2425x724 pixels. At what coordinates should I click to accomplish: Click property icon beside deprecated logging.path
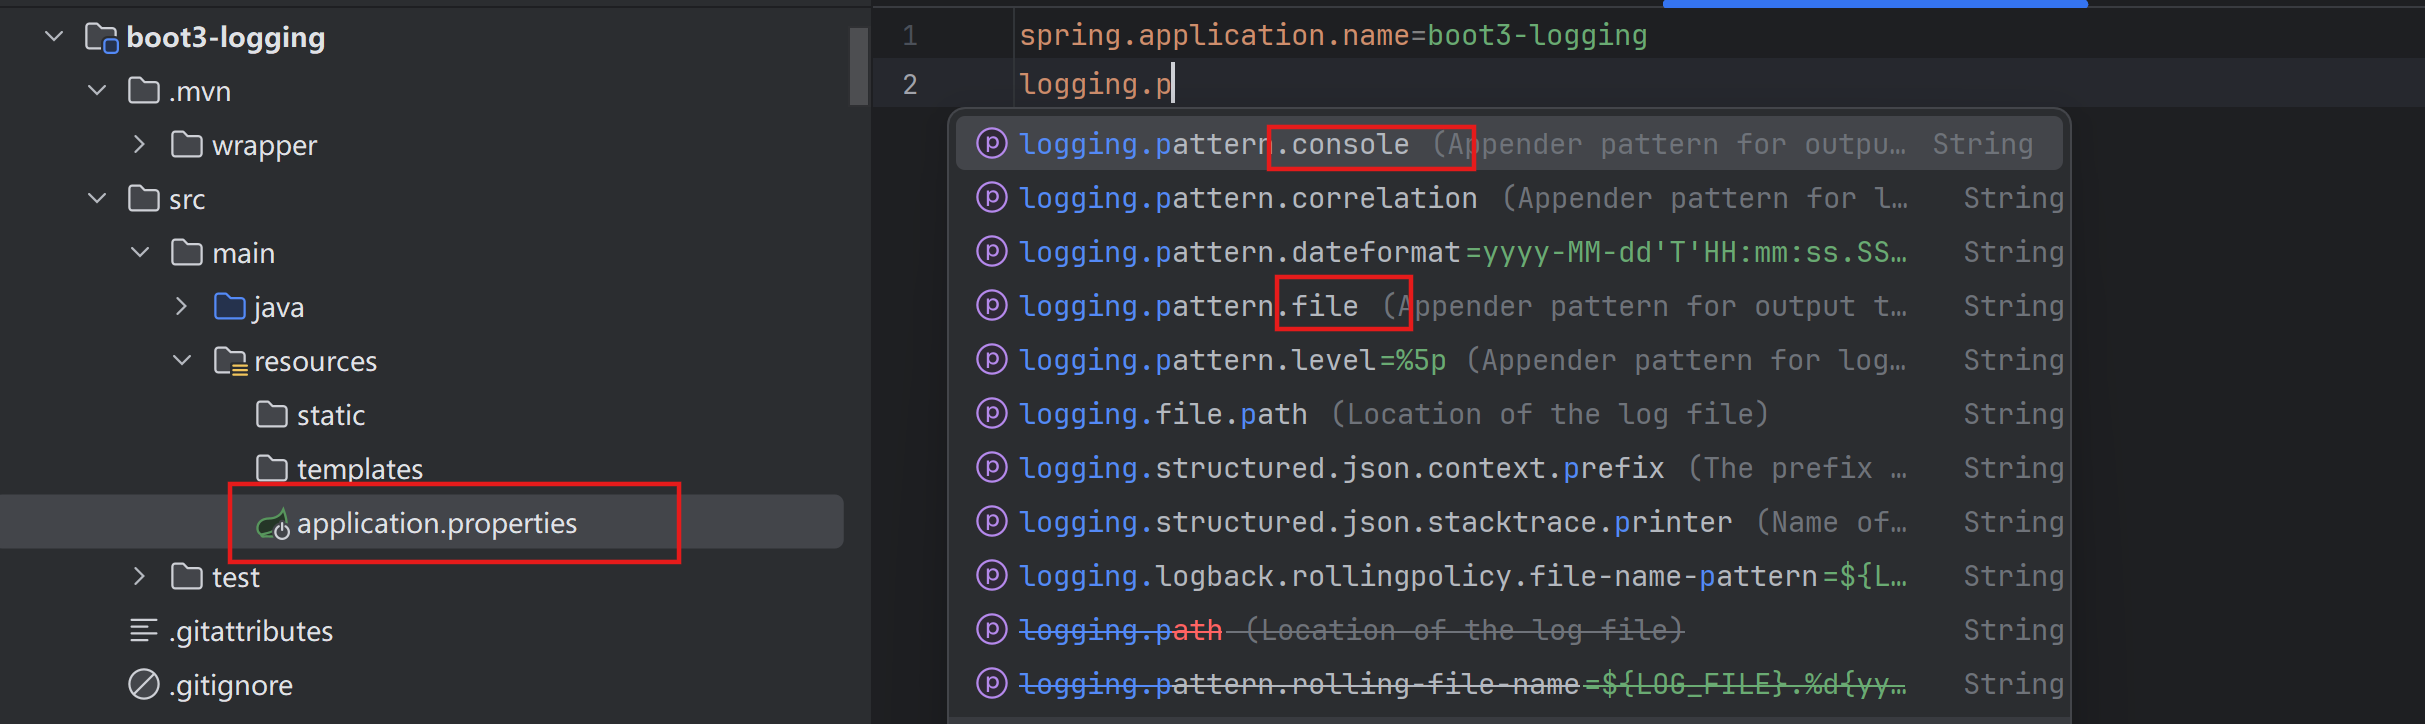coord(991,630)
